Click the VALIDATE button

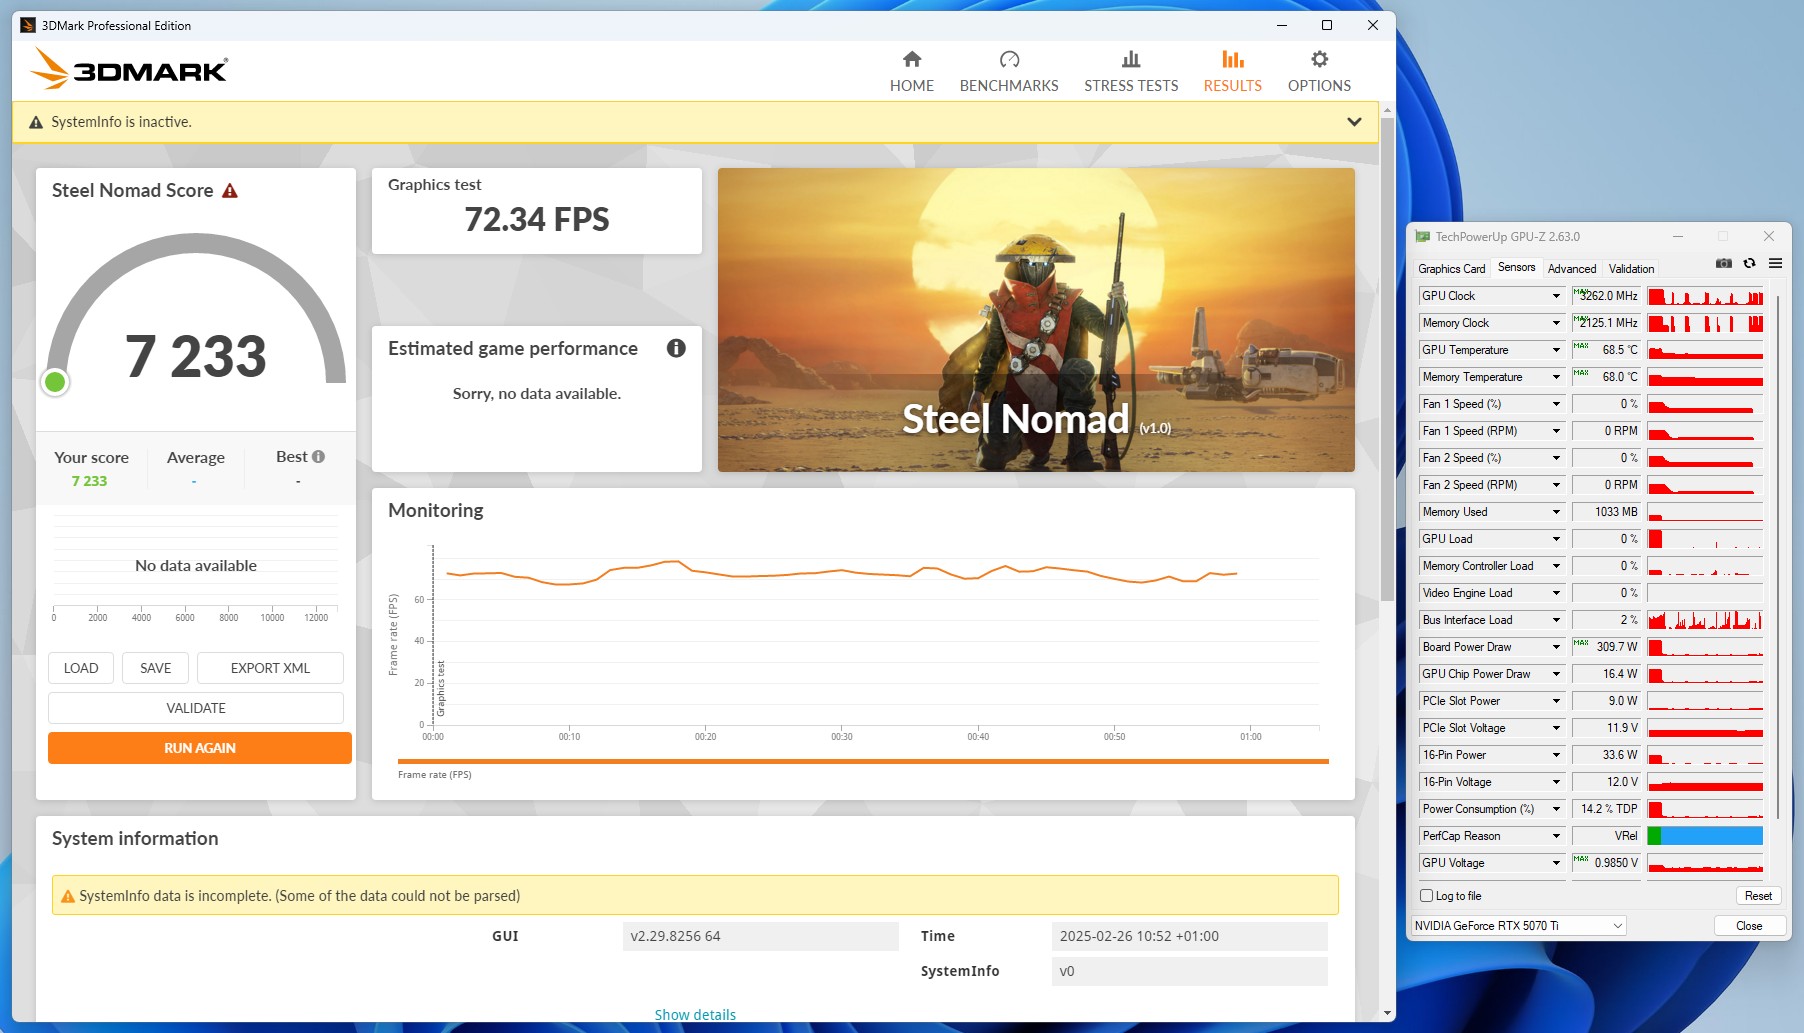196,708
